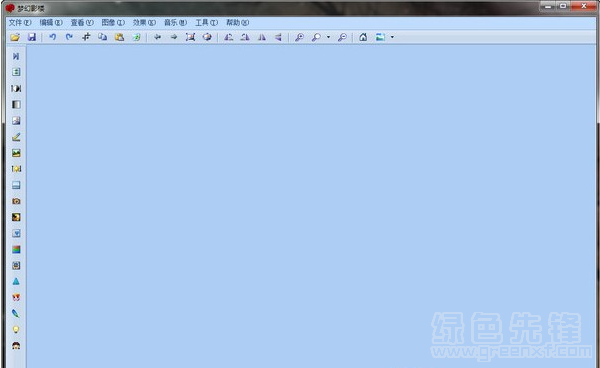Go to next image with right arrow
The image size is (600, 368).
point(174,37)
